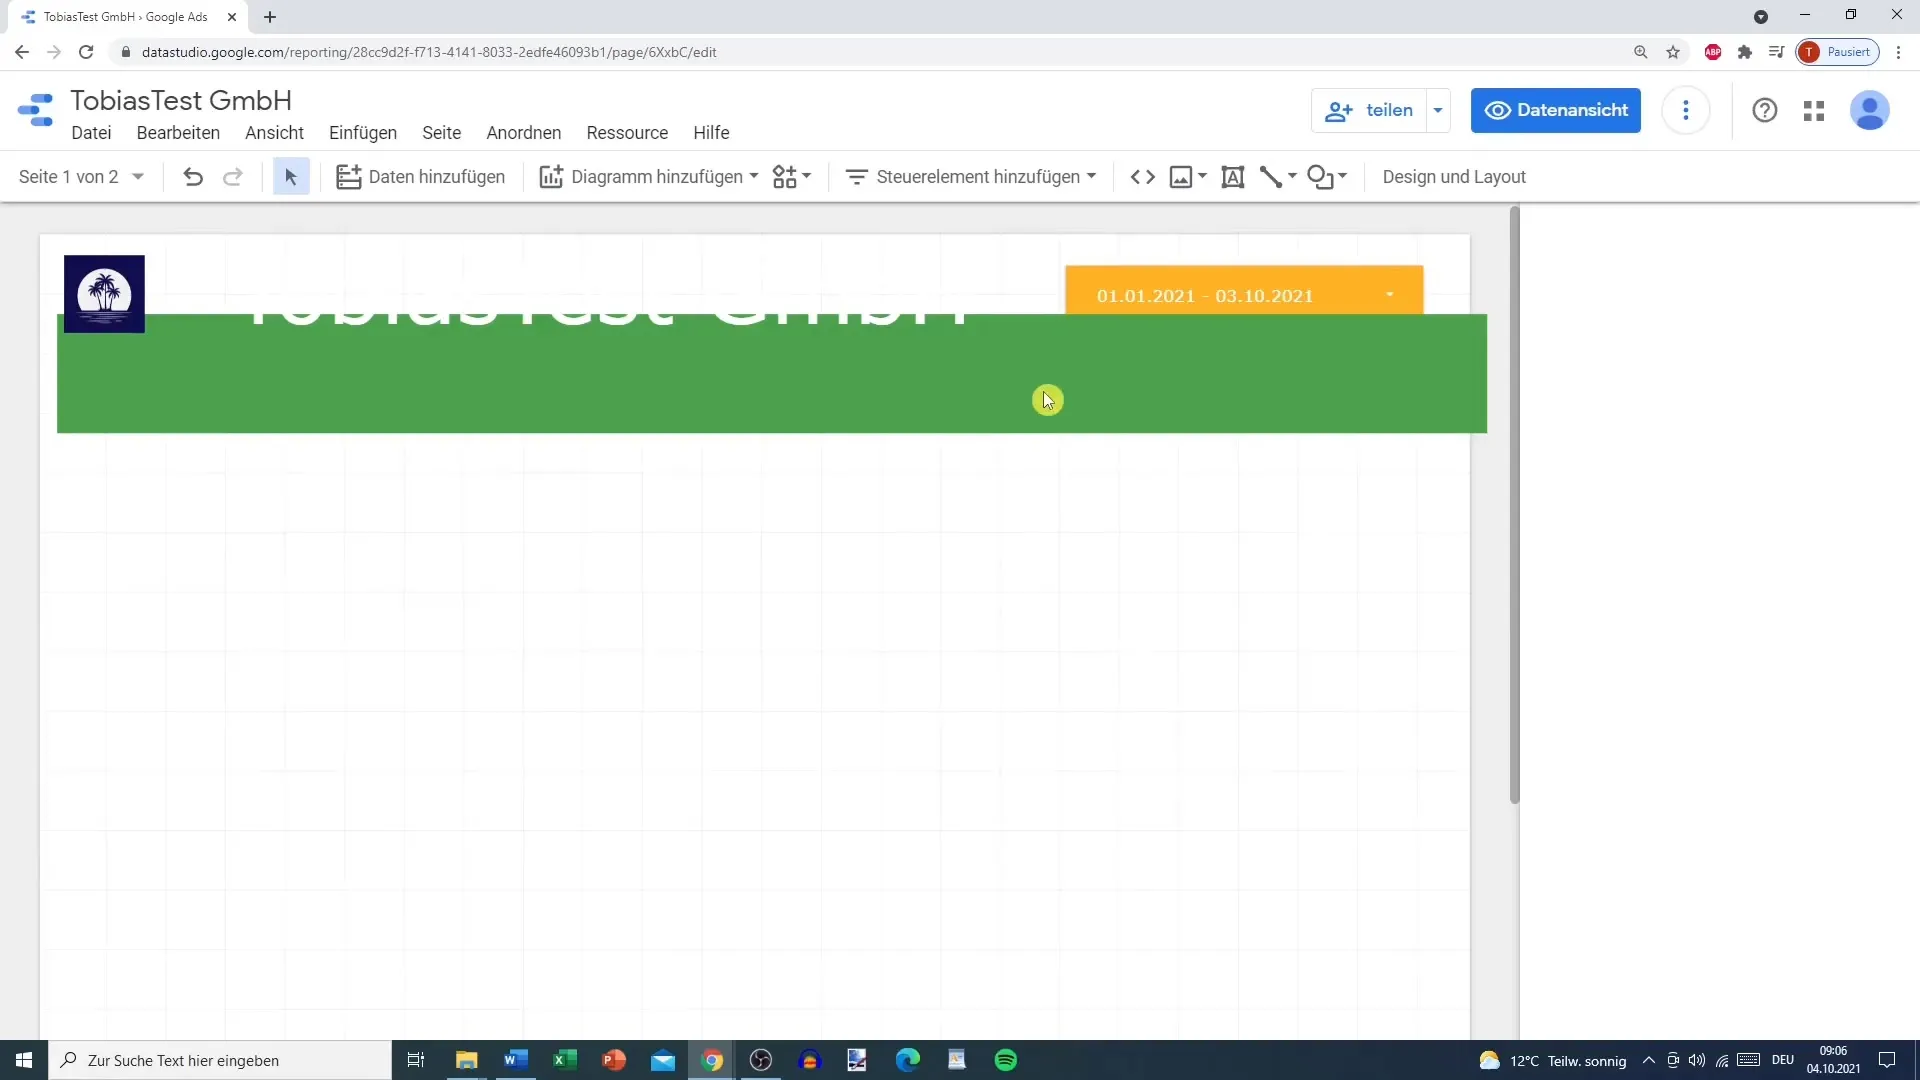
Task: Open Task View from the taskbar
Action: click(416, 1060)
